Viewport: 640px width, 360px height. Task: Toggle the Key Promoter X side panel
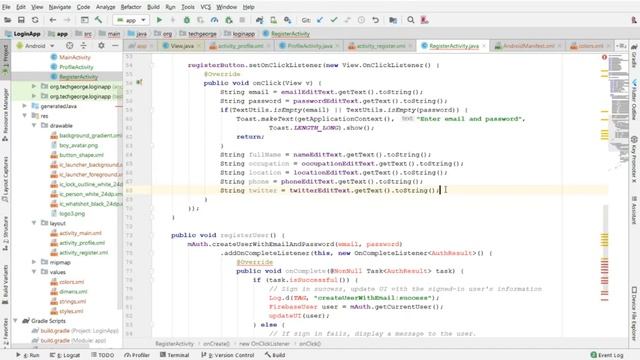[634, 159]
